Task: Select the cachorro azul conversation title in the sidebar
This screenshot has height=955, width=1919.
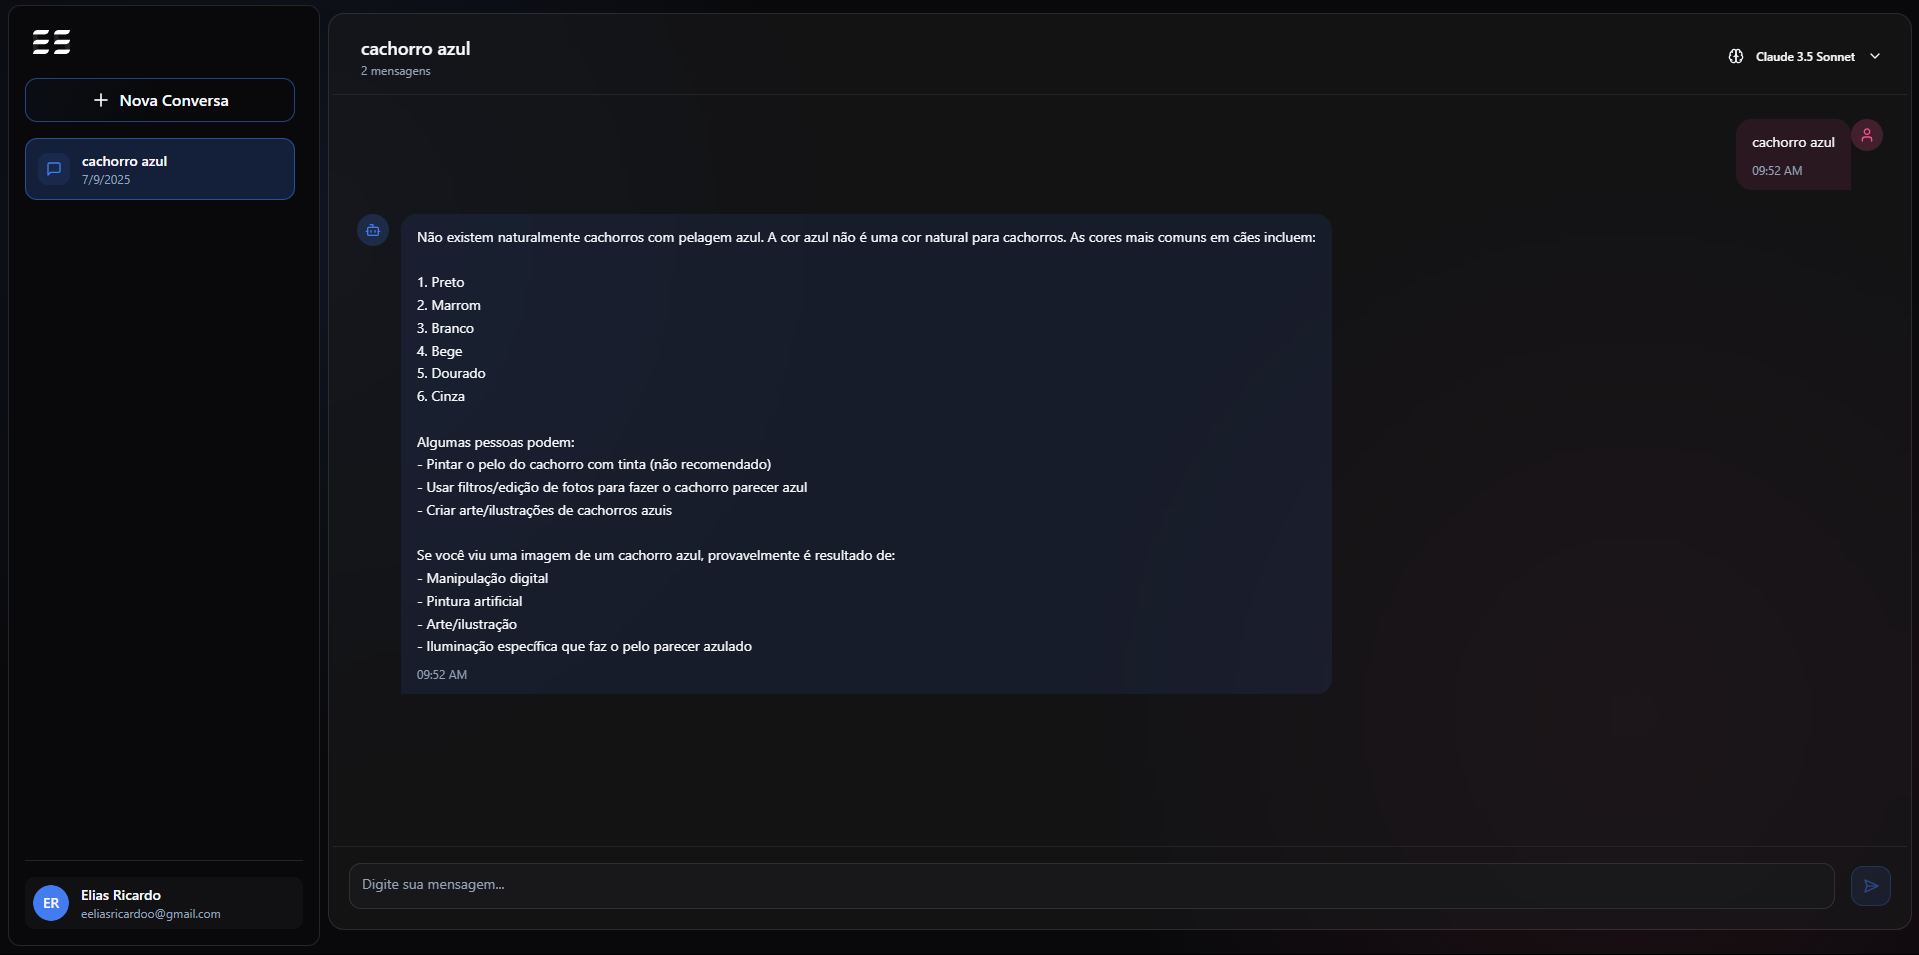Action: 124,161
